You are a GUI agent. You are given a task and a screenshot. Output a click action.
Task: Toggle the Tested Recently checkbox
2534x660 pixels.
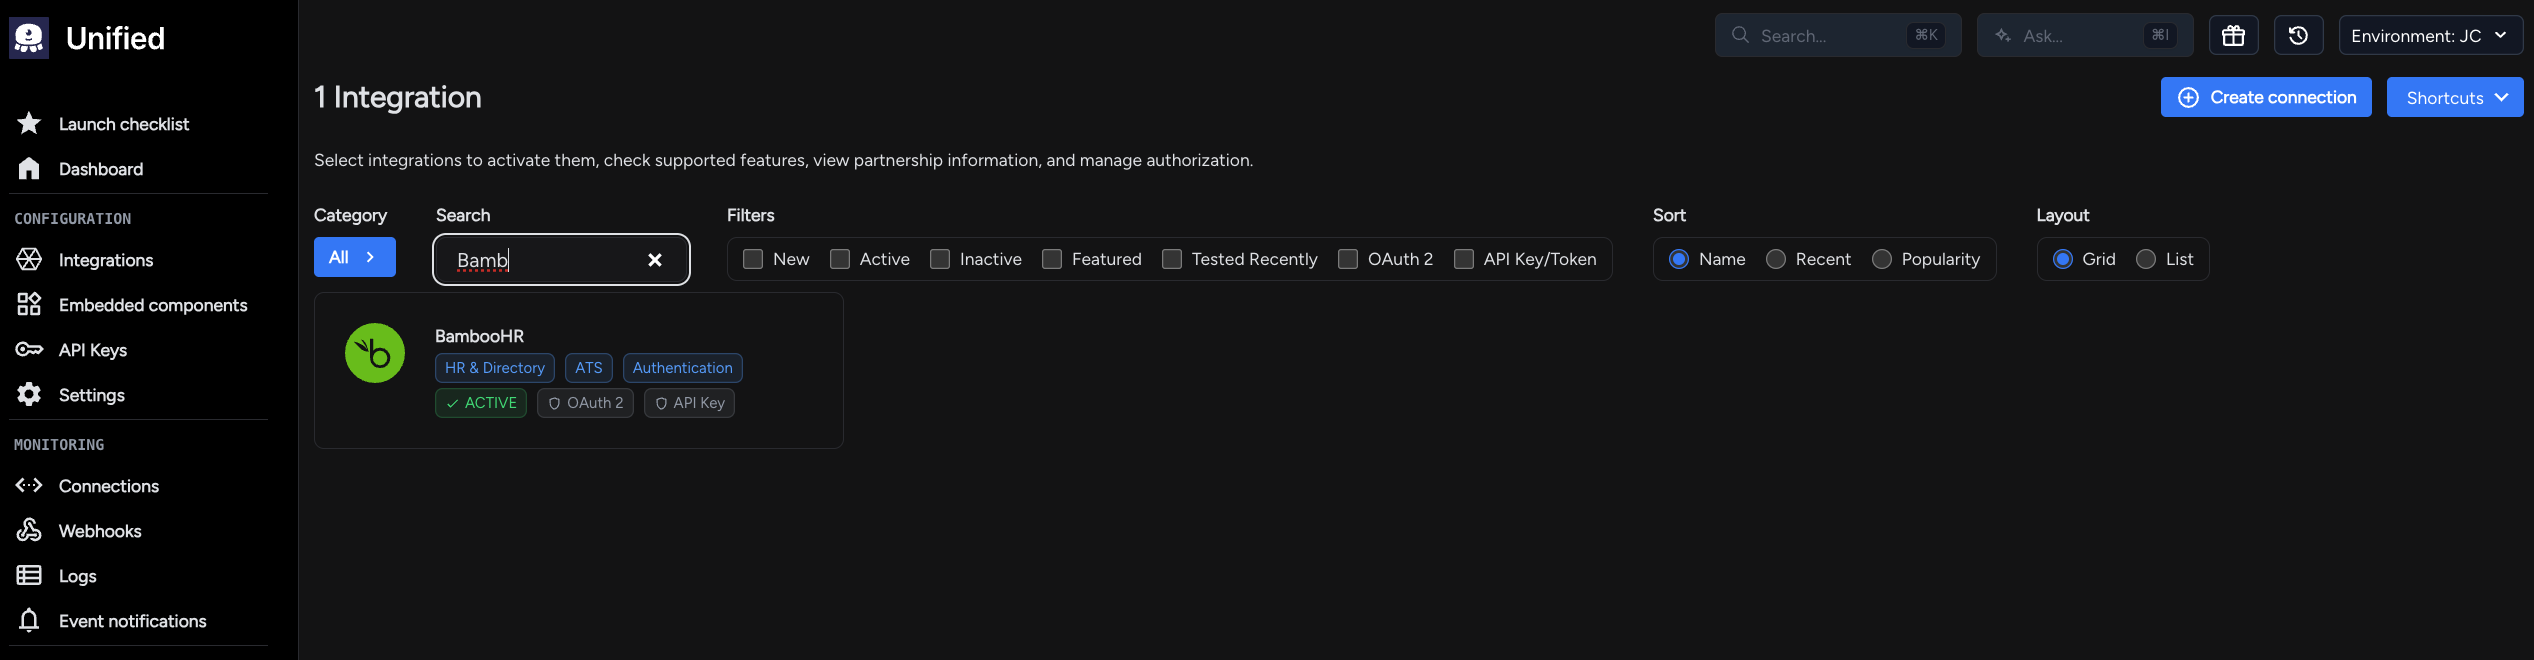(x=1172, y=259)
